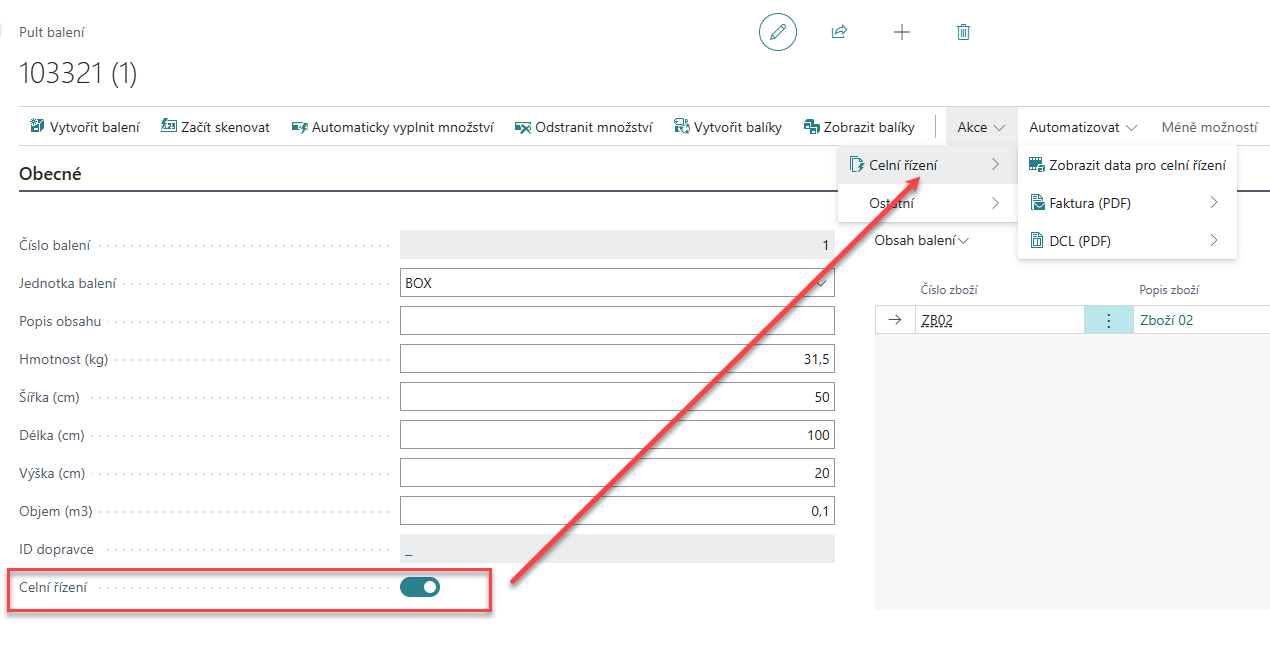This screenshot has height=648, width=1270.
Task: Open Zobrazit balíky action
Action: tap(858, 127)
